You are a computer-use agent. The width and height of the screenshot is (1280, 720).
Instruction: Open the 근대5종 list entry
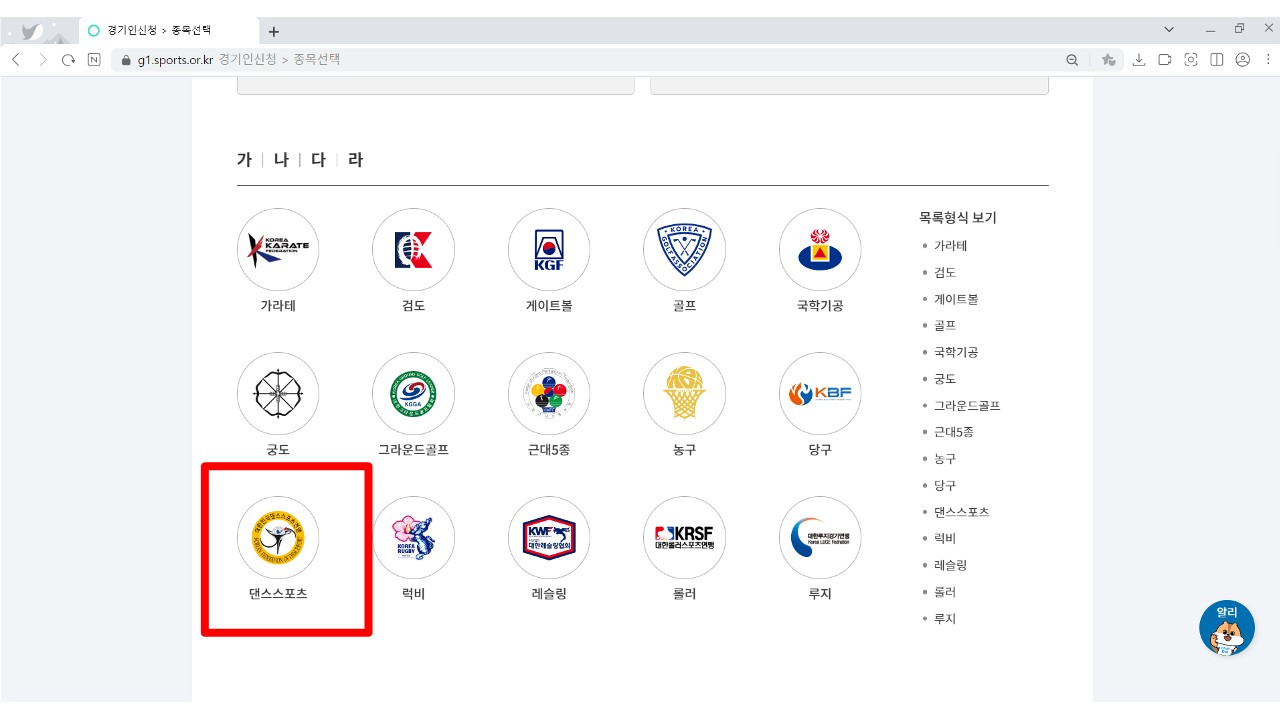tap(953, 432)
